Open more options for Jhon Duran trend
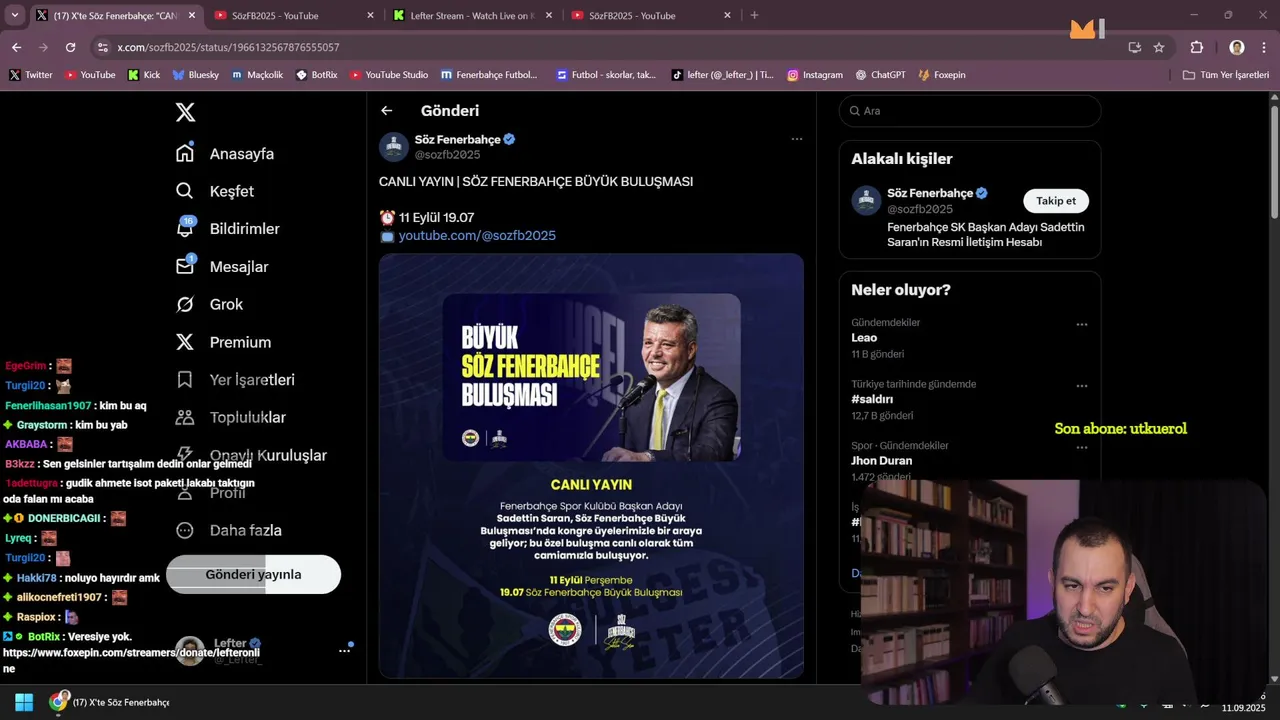The width and height of the screenshot is (1280, 720). [1081, 447]
